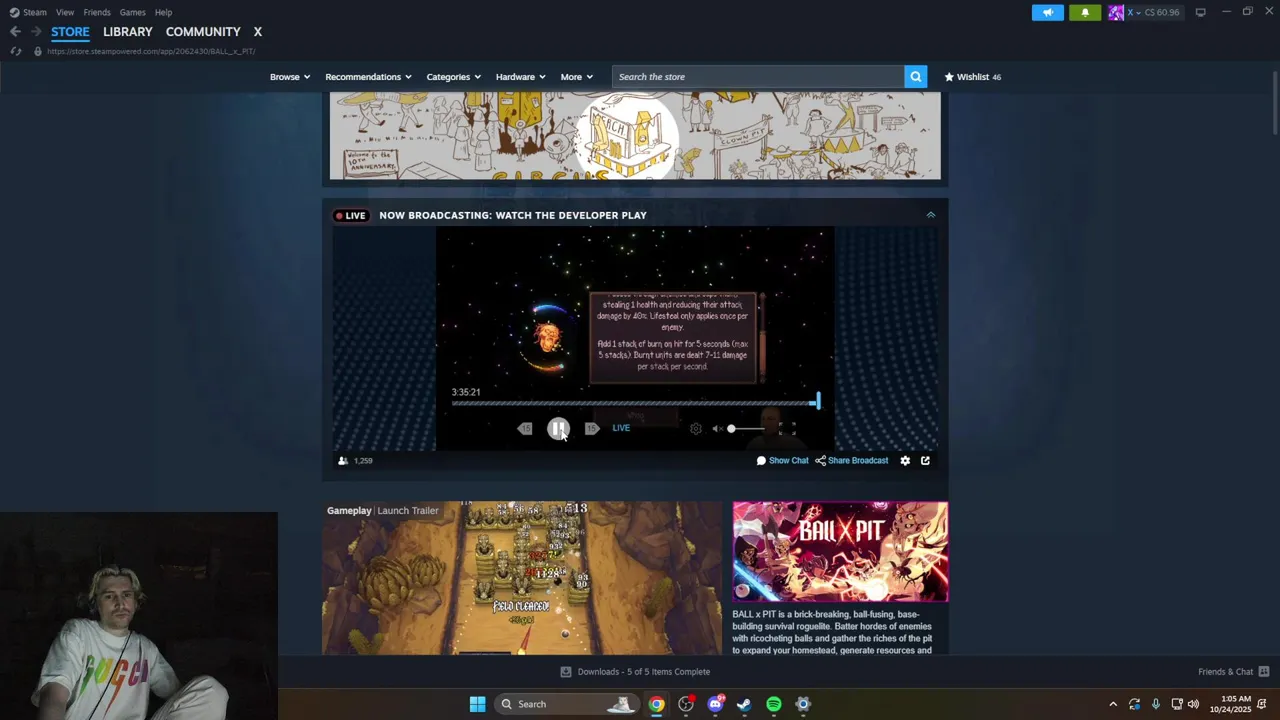
Task: Open the View menu
Action: pos(65,12)
